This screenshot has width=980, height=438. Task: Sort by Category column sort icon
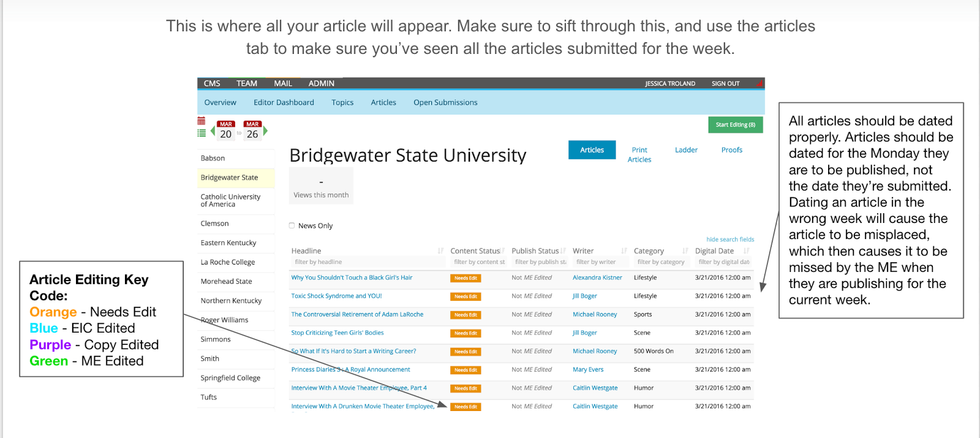[687, 250]
